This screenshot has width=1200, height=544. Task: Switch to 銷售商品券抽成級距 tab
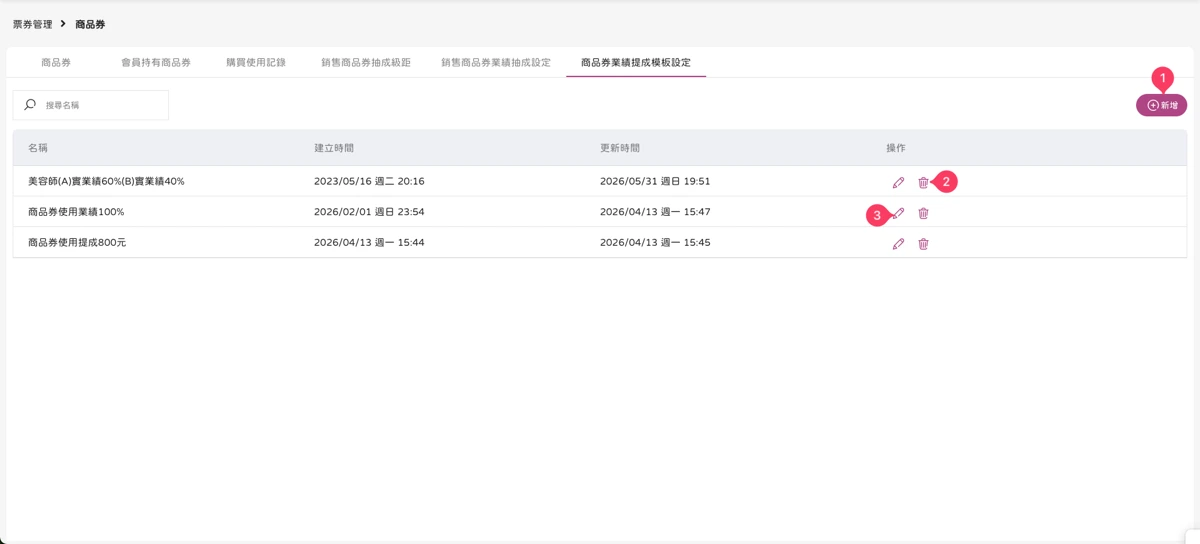(x=366, y=62)
